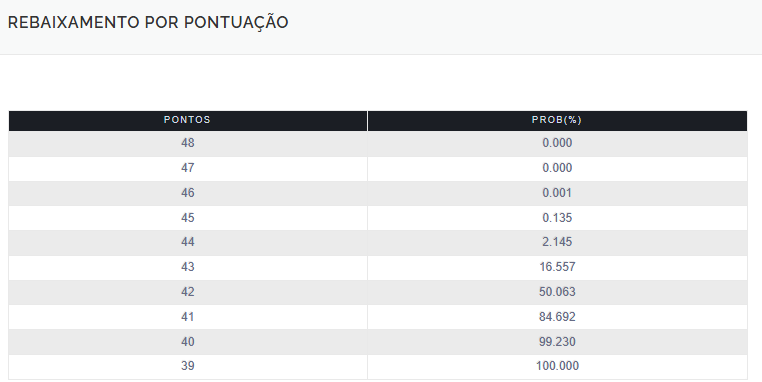
Task: Select the 39 points cell
Action: [x=188, y=366]
